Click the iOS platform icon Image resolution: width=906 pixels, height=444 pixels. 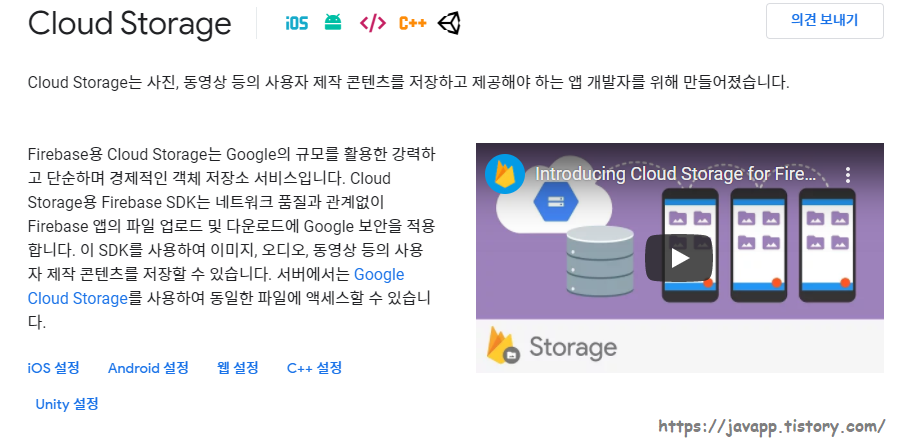[296, 23]
